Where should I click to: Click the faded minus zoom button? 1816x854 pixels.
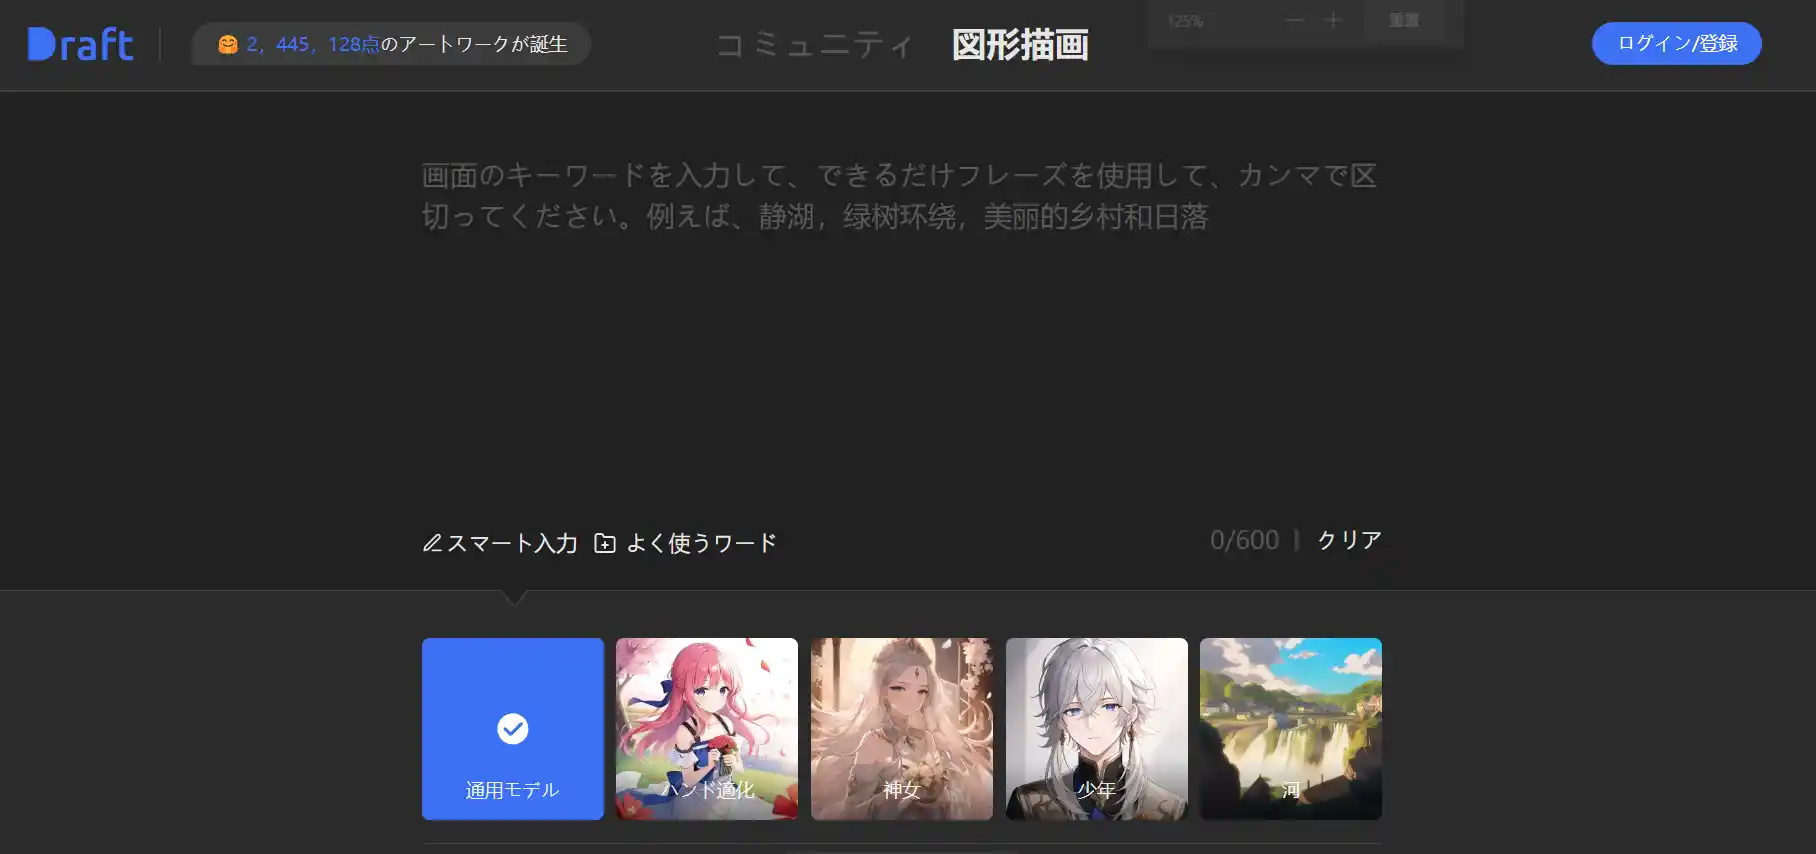click(x=1295, y=20)
